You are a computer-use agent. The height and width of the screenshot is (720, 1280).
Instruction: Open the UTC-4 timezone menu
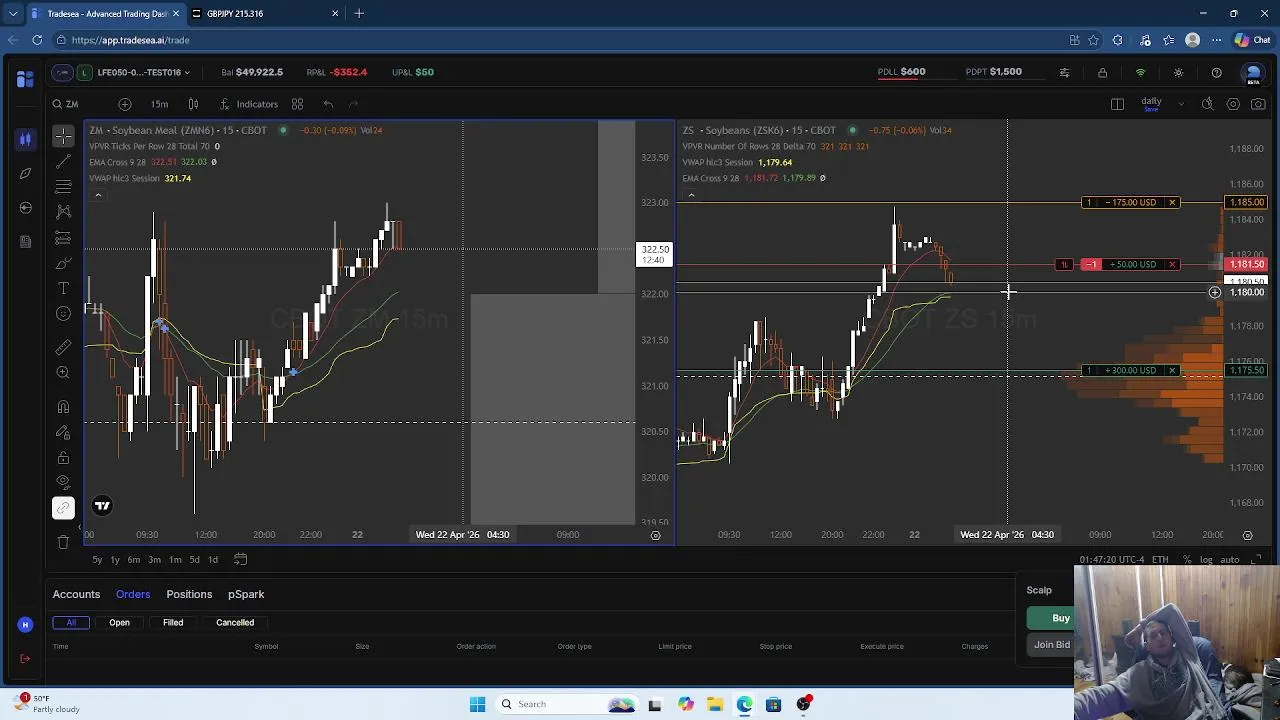tap(1111, 560)
